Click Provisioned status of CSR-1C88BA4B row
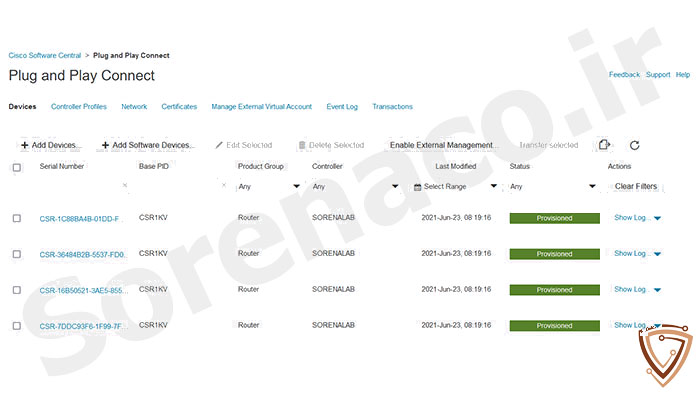The width and height of the screenshot is (700, 394). pyautogui.click(x=554, y=218)
